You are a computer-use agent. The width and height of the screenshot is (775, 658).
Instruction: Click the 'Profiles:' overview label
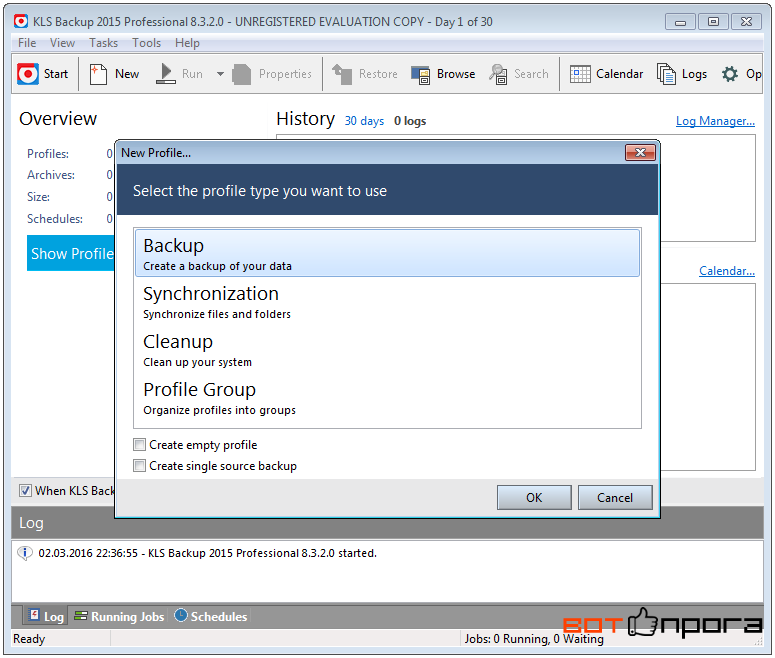coord(48,154)
